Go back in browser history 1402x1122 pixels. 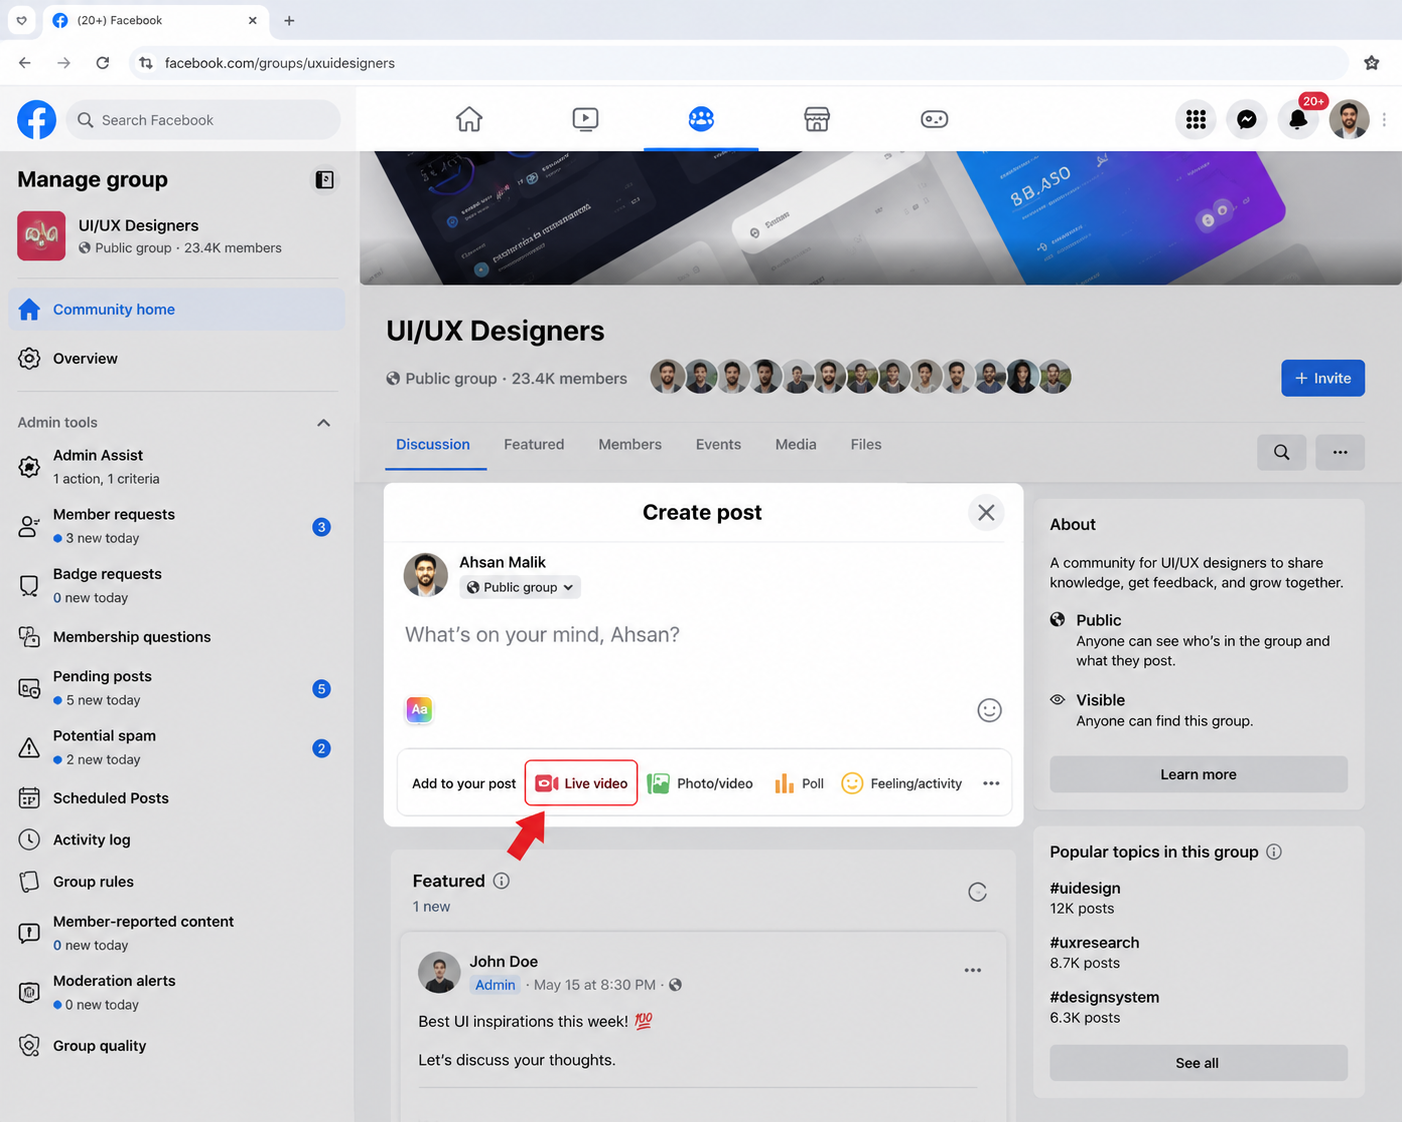25,63
